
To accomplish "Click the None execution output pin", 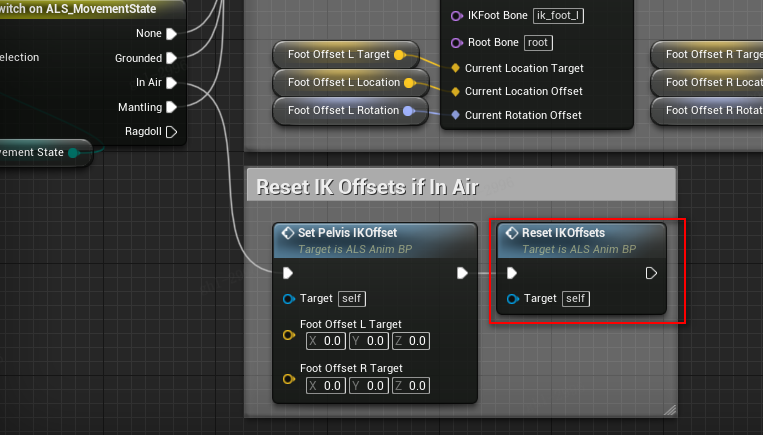I will [x=171, y=34].
